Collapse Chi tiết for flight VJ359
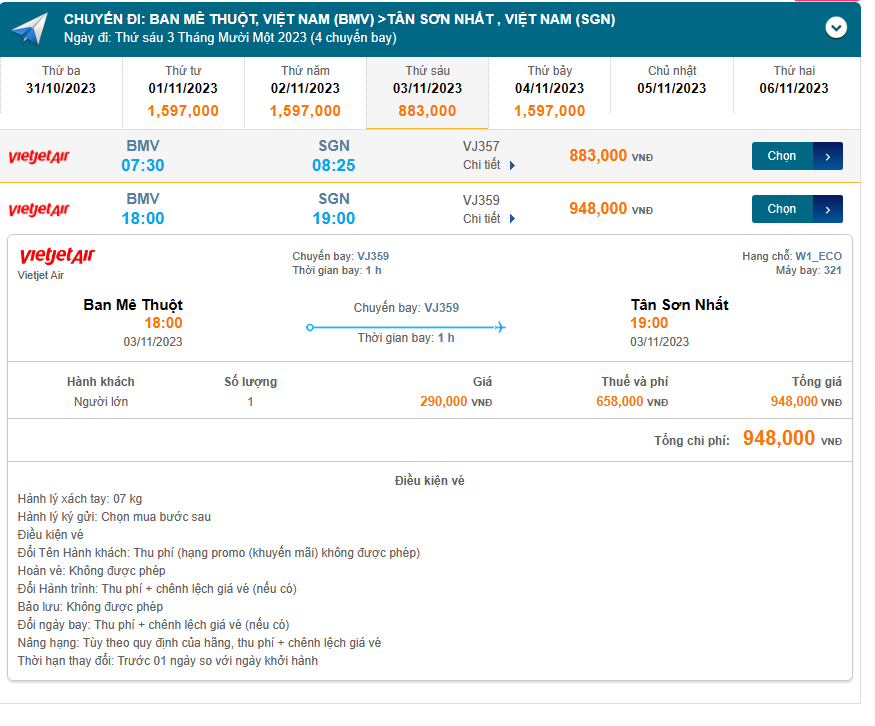 (489, 218)
